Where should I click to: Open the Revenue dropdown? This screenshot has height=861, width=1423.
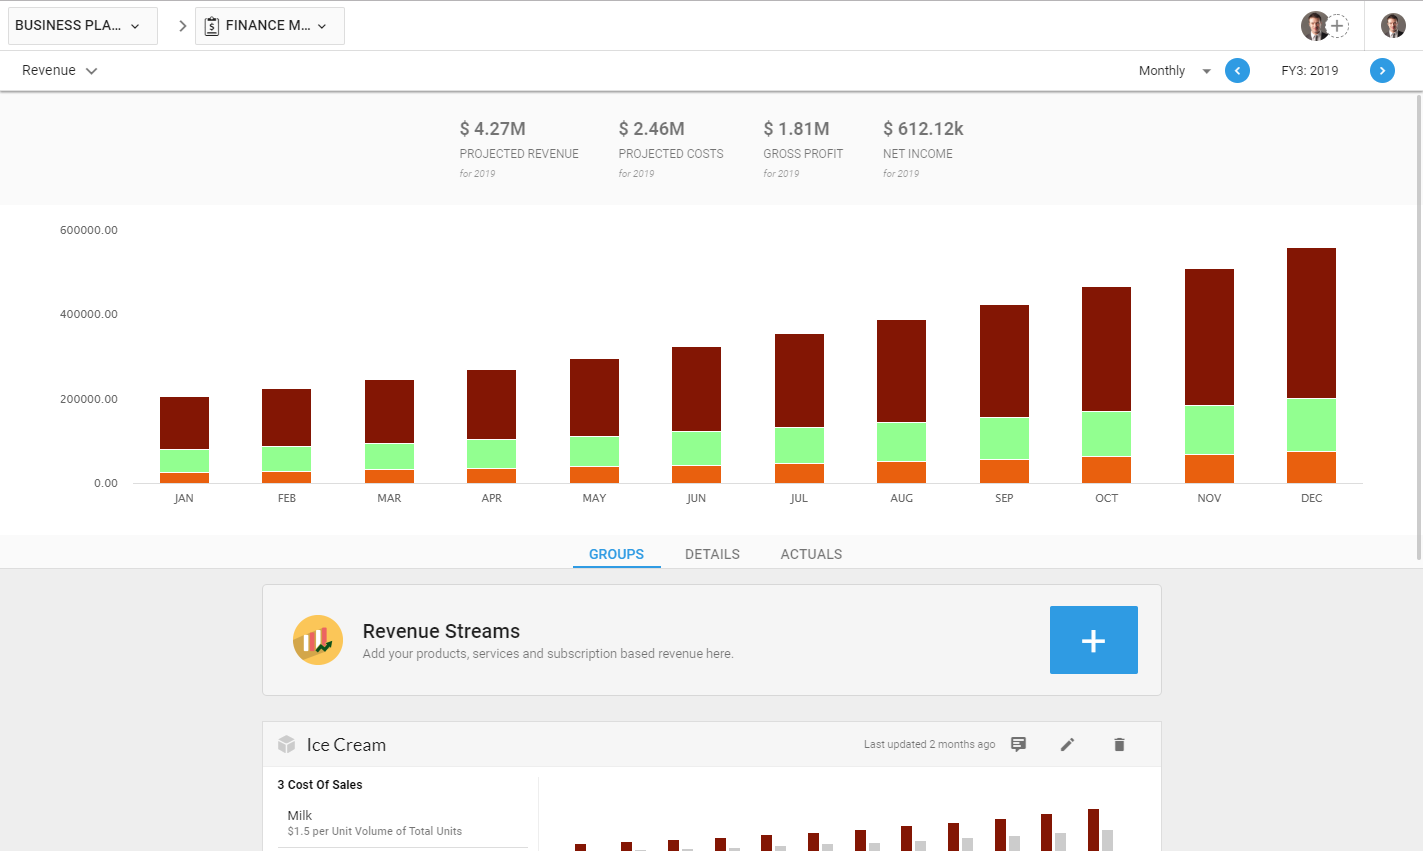click(60, 70)
